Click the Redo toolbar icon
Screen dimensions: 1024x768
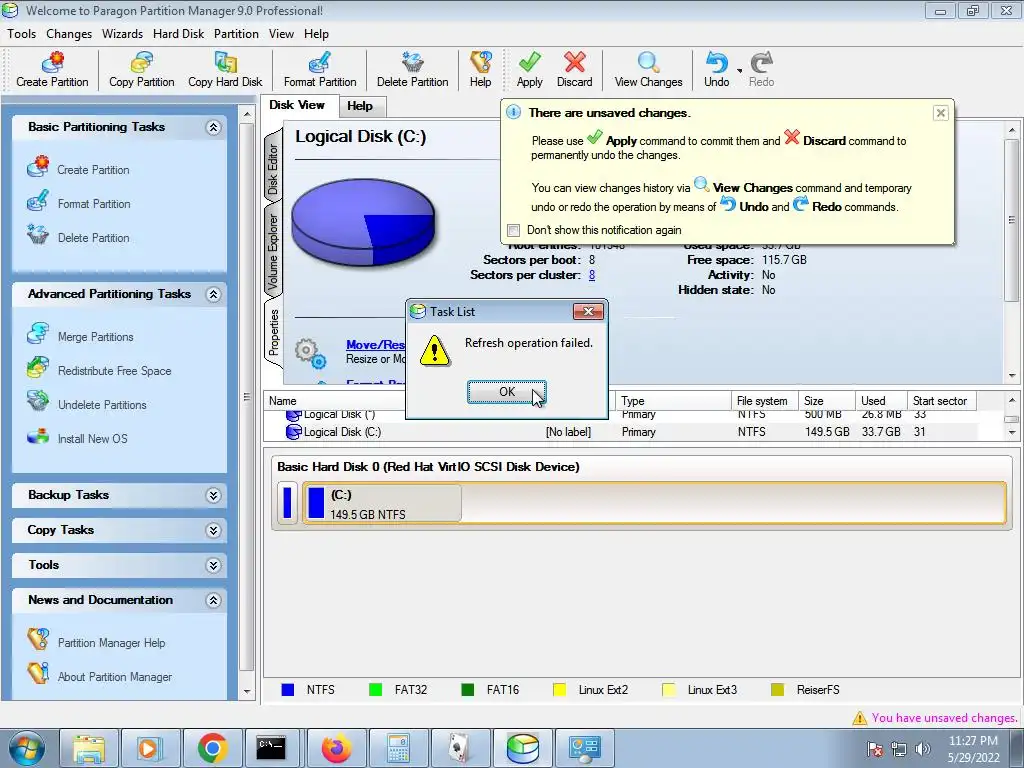point(761,63)
